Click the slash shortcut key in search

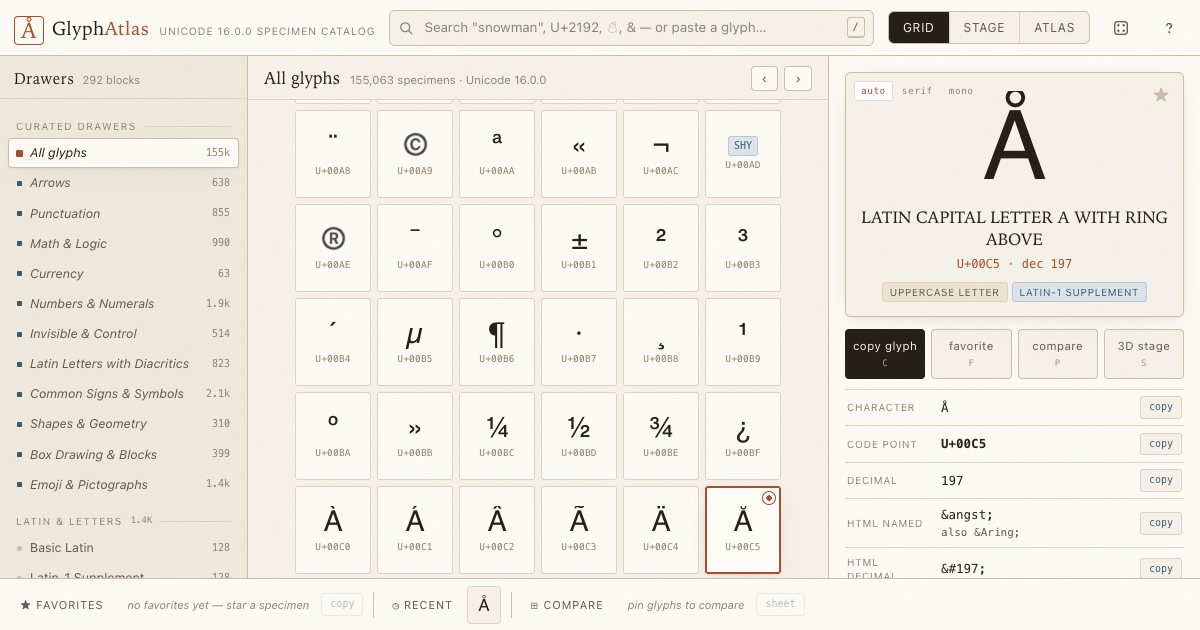point(856,28)
